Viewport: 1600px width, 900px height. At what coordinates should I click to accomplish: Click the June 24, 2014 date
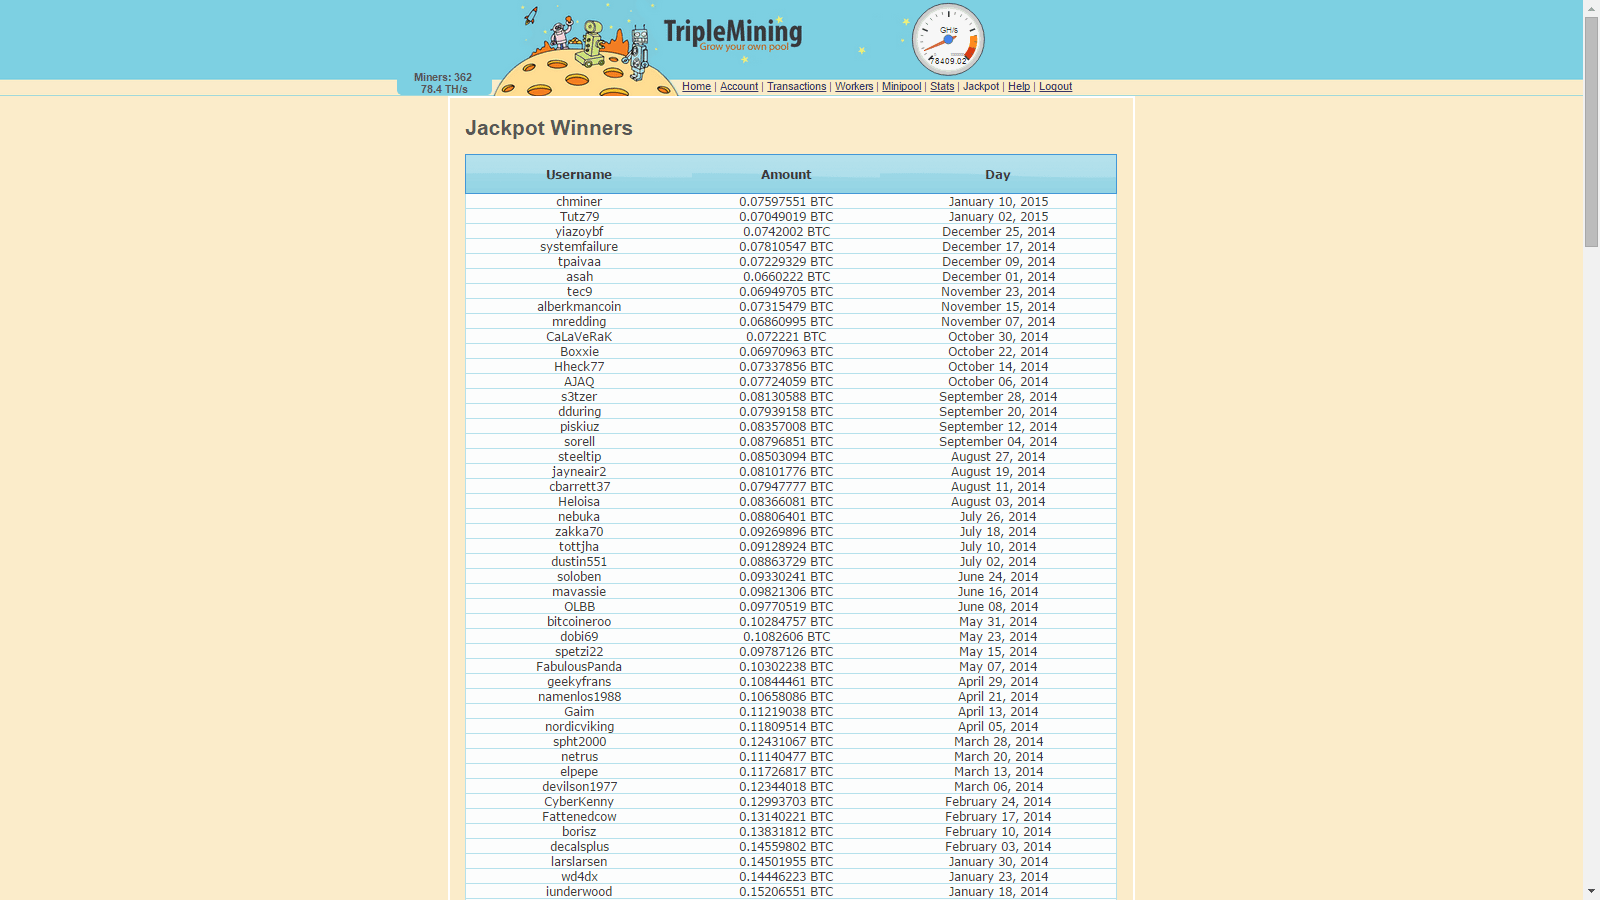click(998, 577)
